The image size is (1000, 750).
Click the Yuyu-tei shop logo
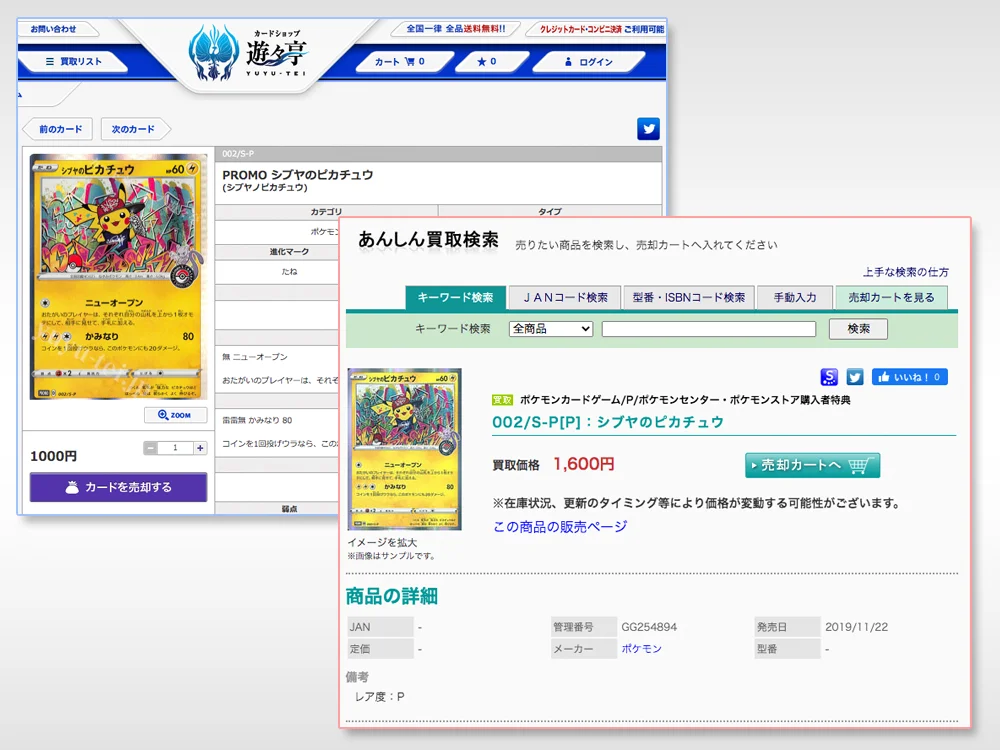click(249, 52)
